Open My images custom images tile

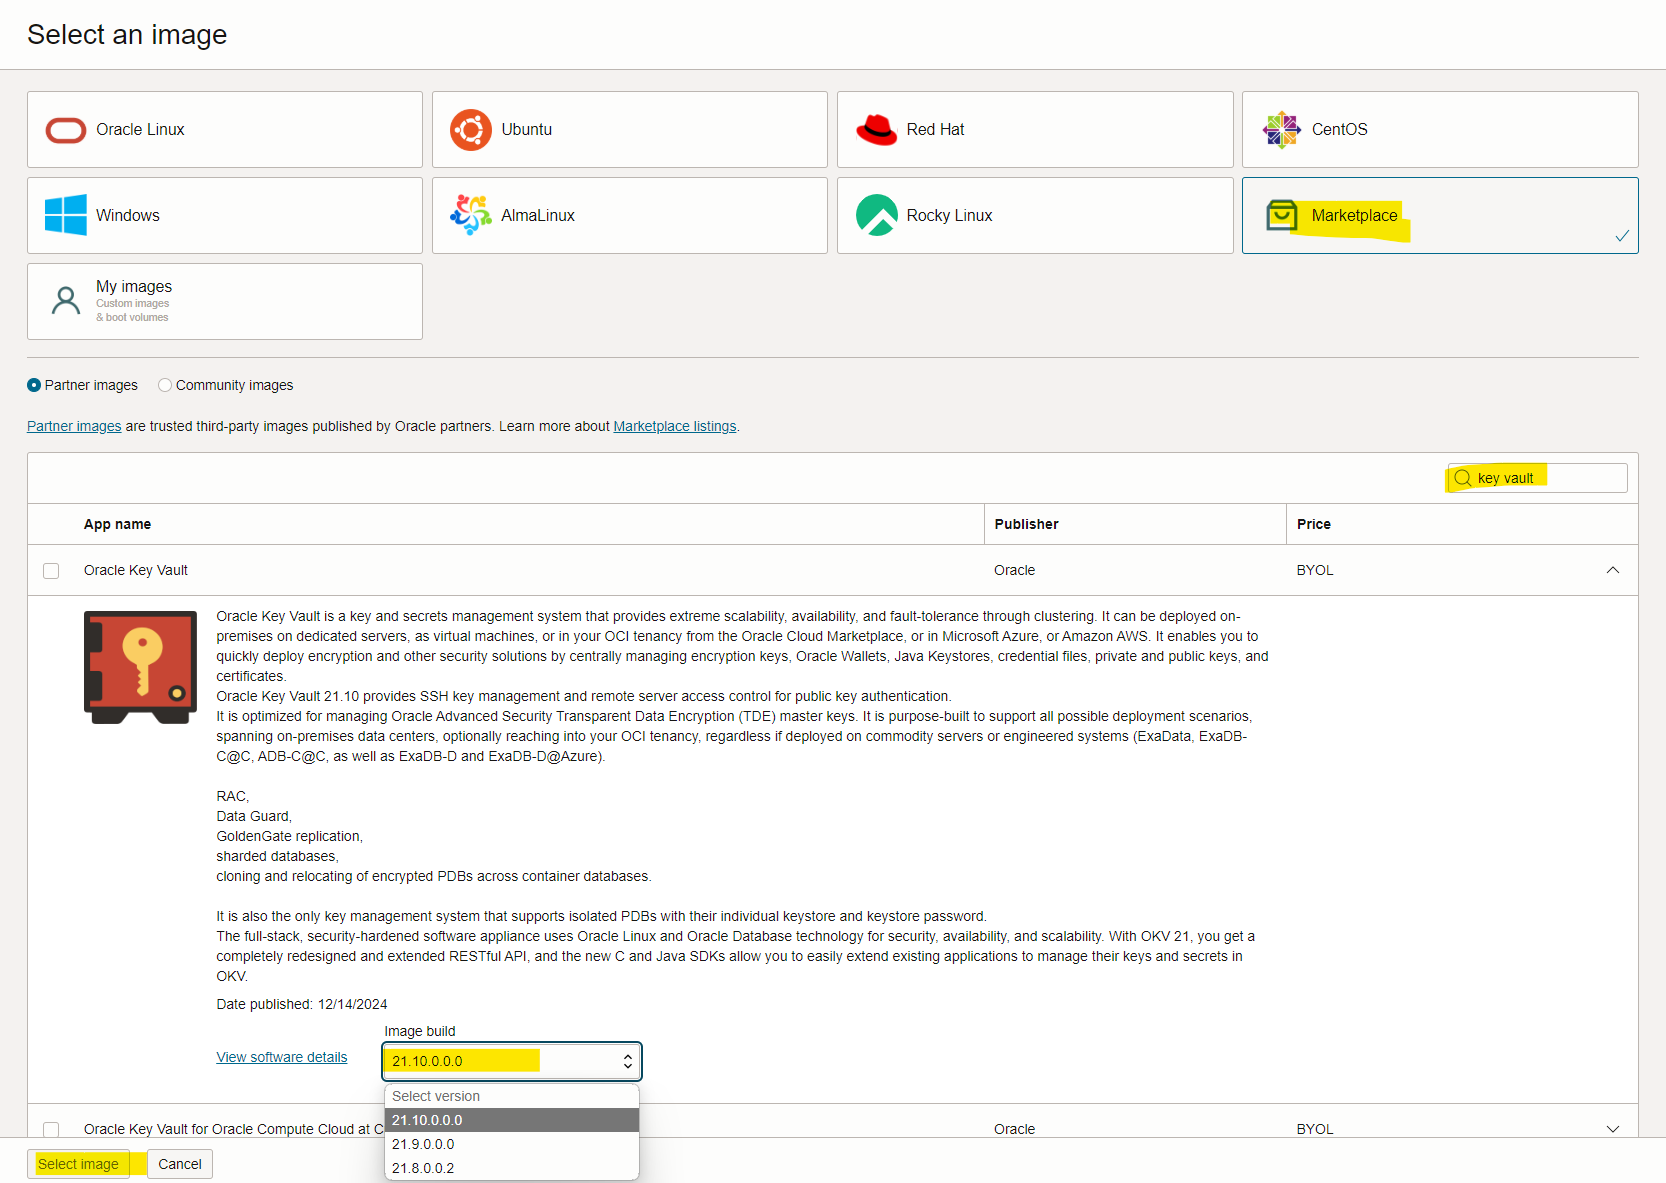224,301
